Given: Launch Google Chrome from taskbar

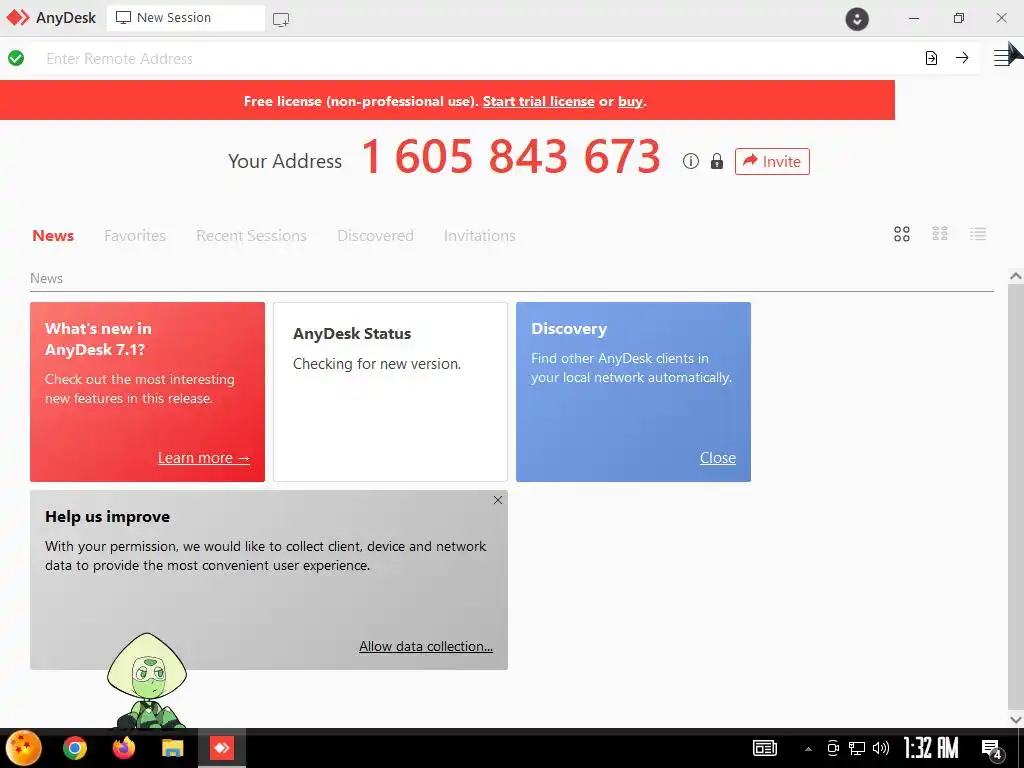Looking at the screenshot, I should pos(74,748).
